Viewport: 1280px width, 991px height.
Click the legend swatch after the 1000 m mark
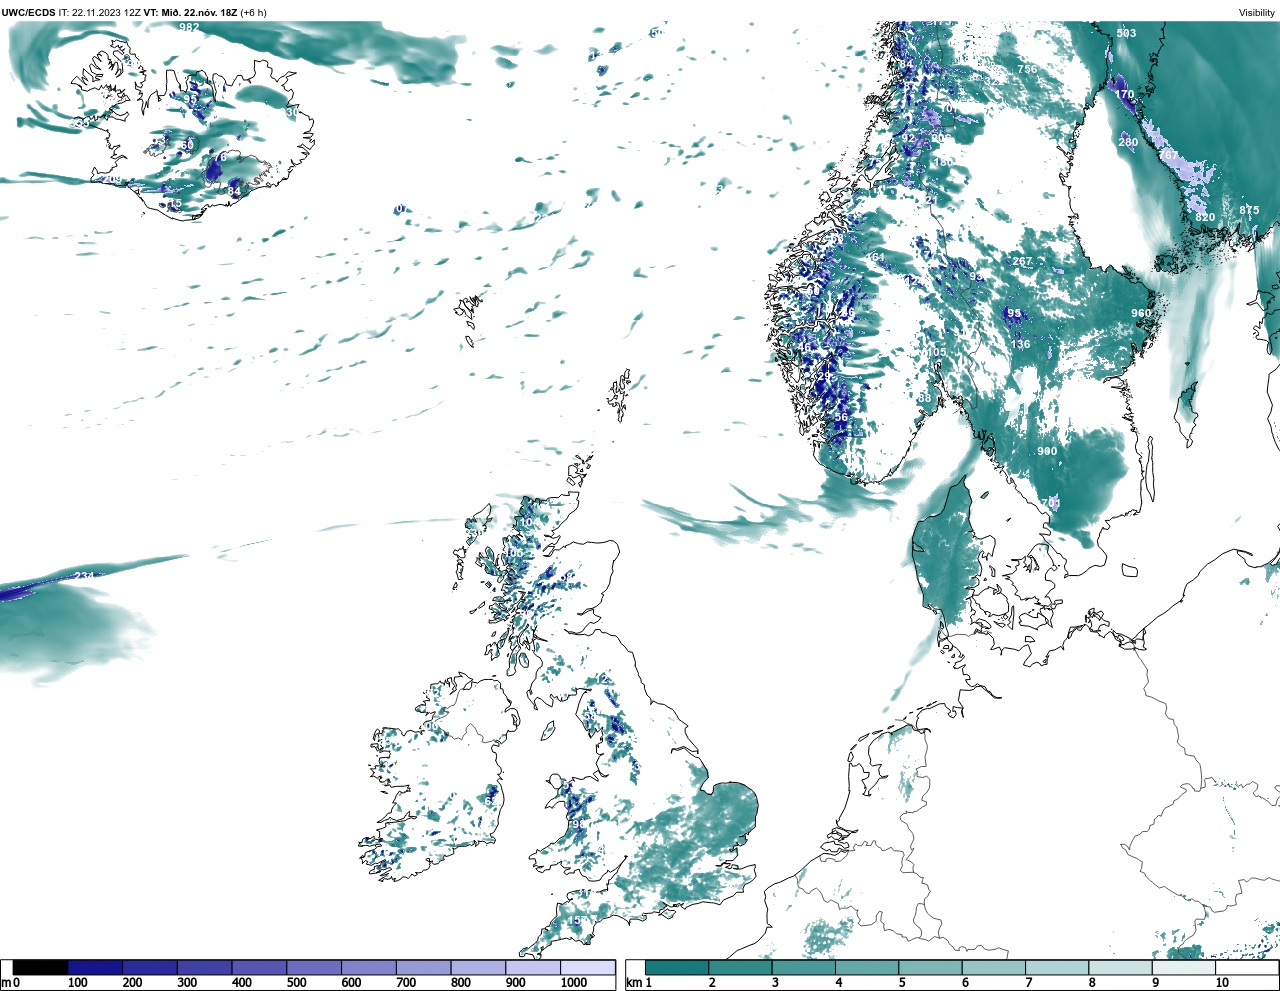click(587, 968)
